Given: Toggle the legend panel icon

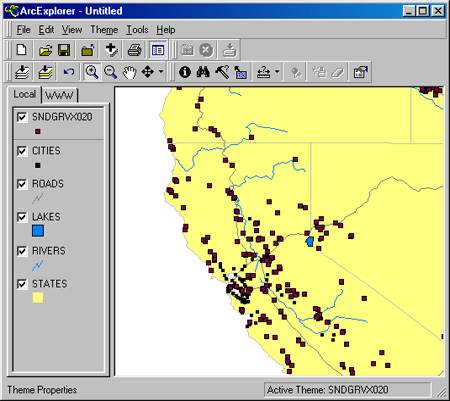Looking at the screenshot, I should [x=157, y=50].
